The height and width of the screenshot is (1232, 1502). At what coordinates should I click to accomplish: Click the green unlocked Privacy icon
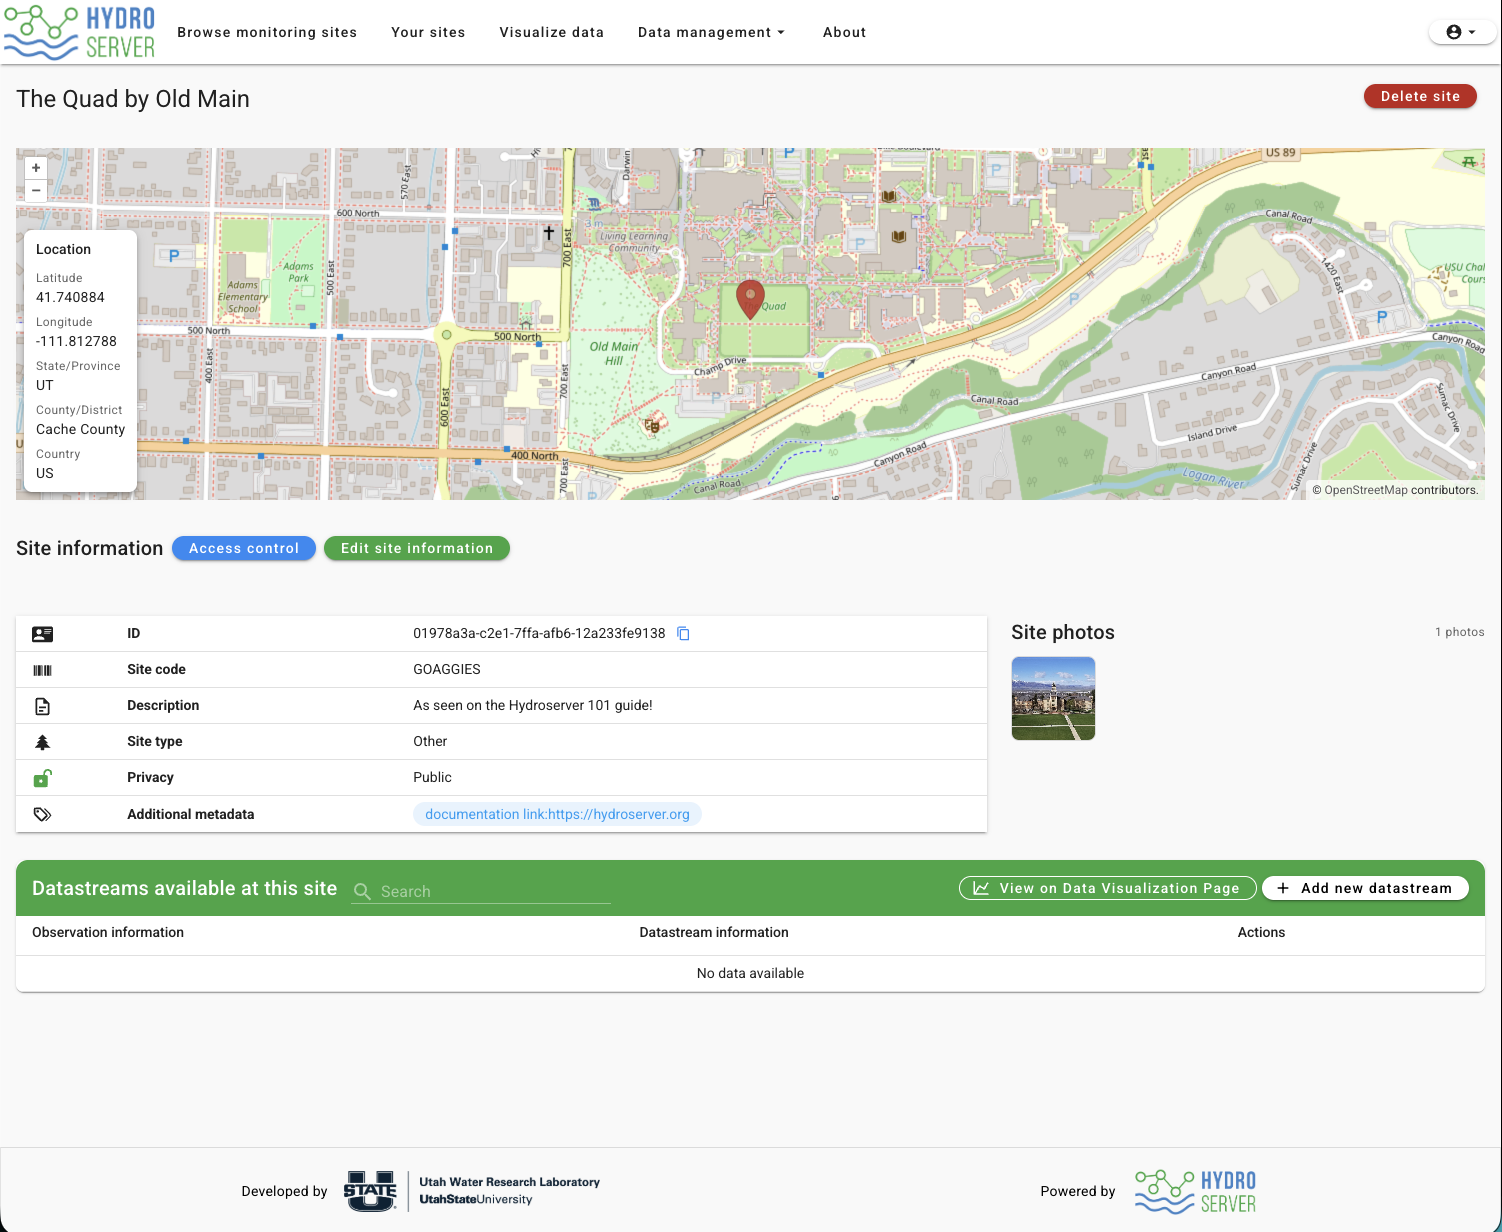click(x=42, y=777)
